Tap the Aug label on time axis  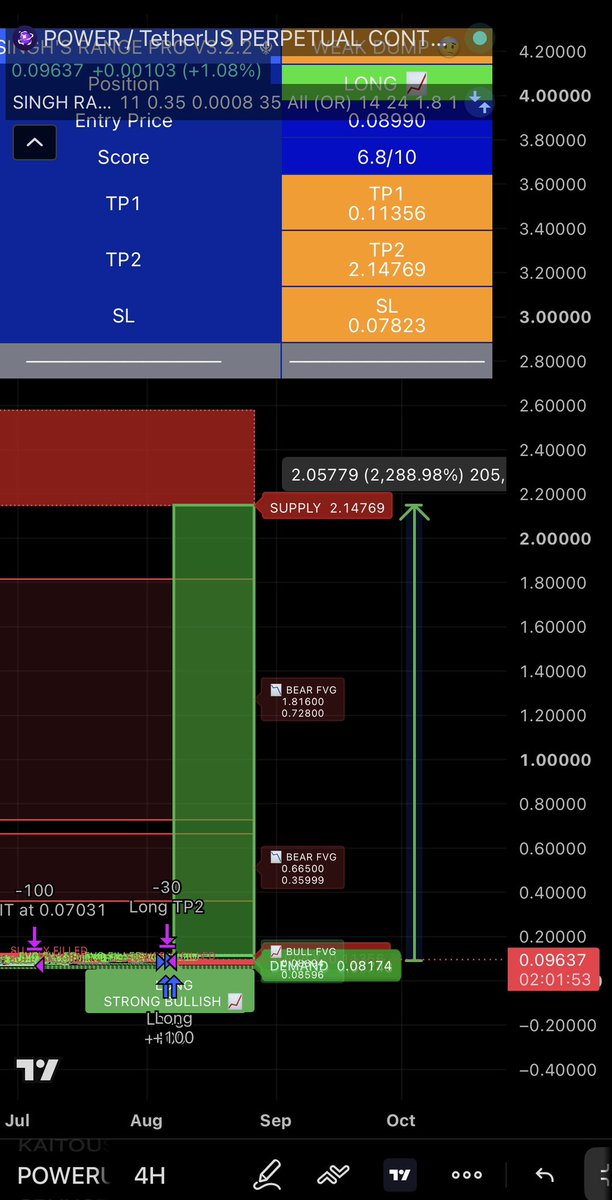click(146, 1120)
